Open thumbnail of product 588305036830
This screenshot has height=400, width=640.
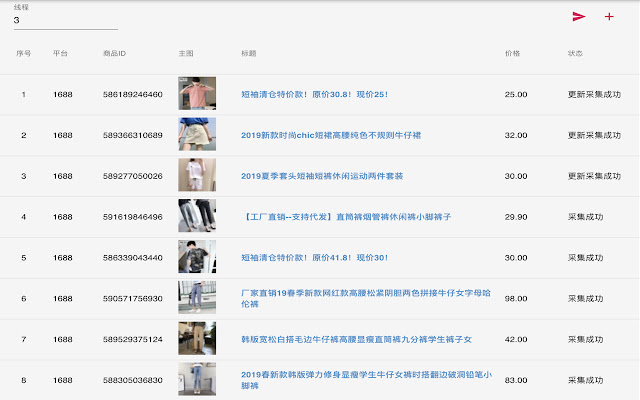(197, 379)
